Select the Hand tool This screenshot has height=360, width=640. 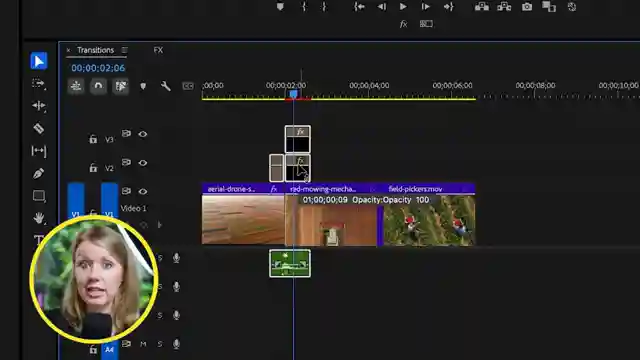(38, 218)
